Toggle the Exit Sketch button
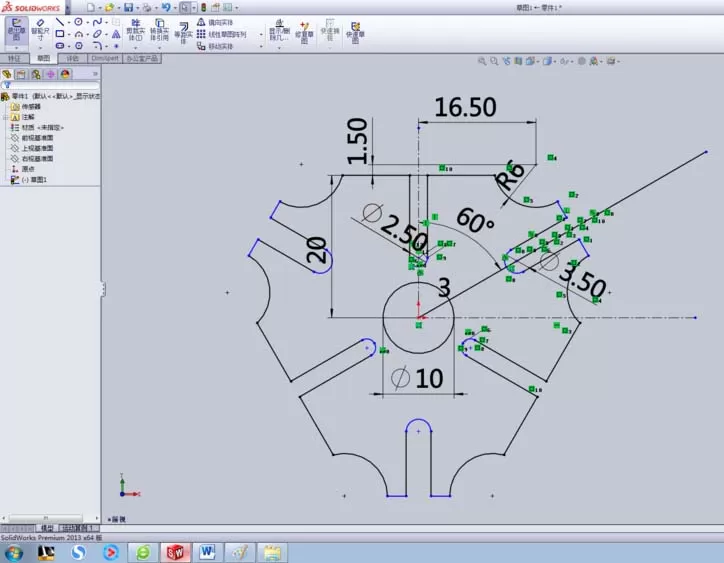 (17, 30)
